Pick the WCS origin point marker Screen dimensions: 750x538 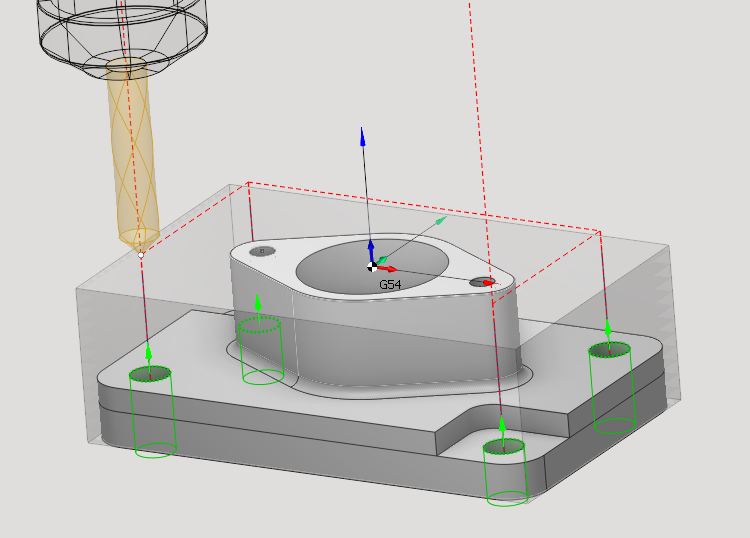372,267
